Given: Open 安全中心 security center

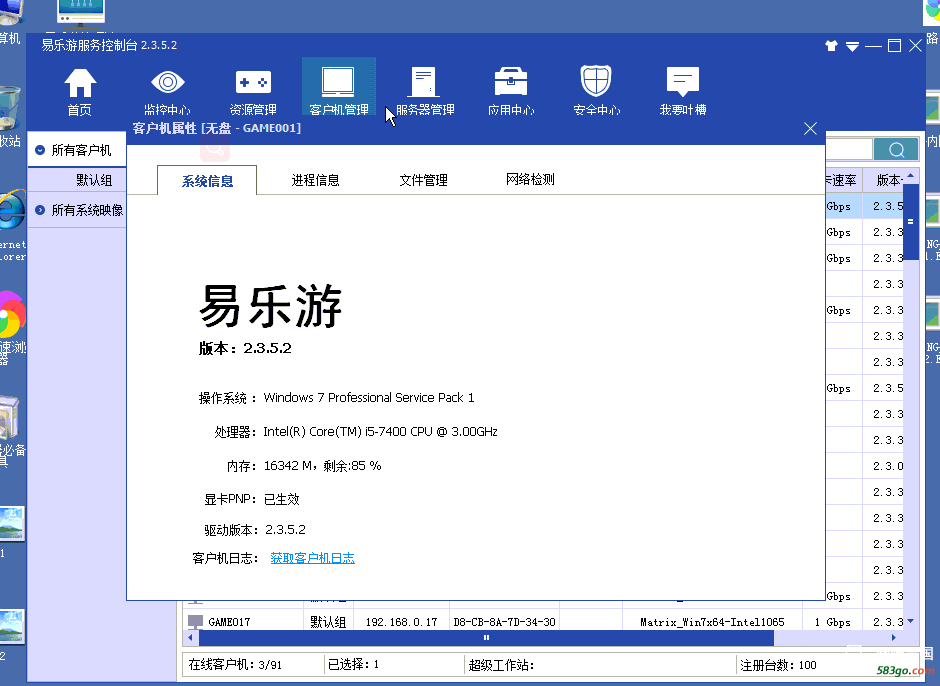Looking at the screenshot, I should point(597,90).
